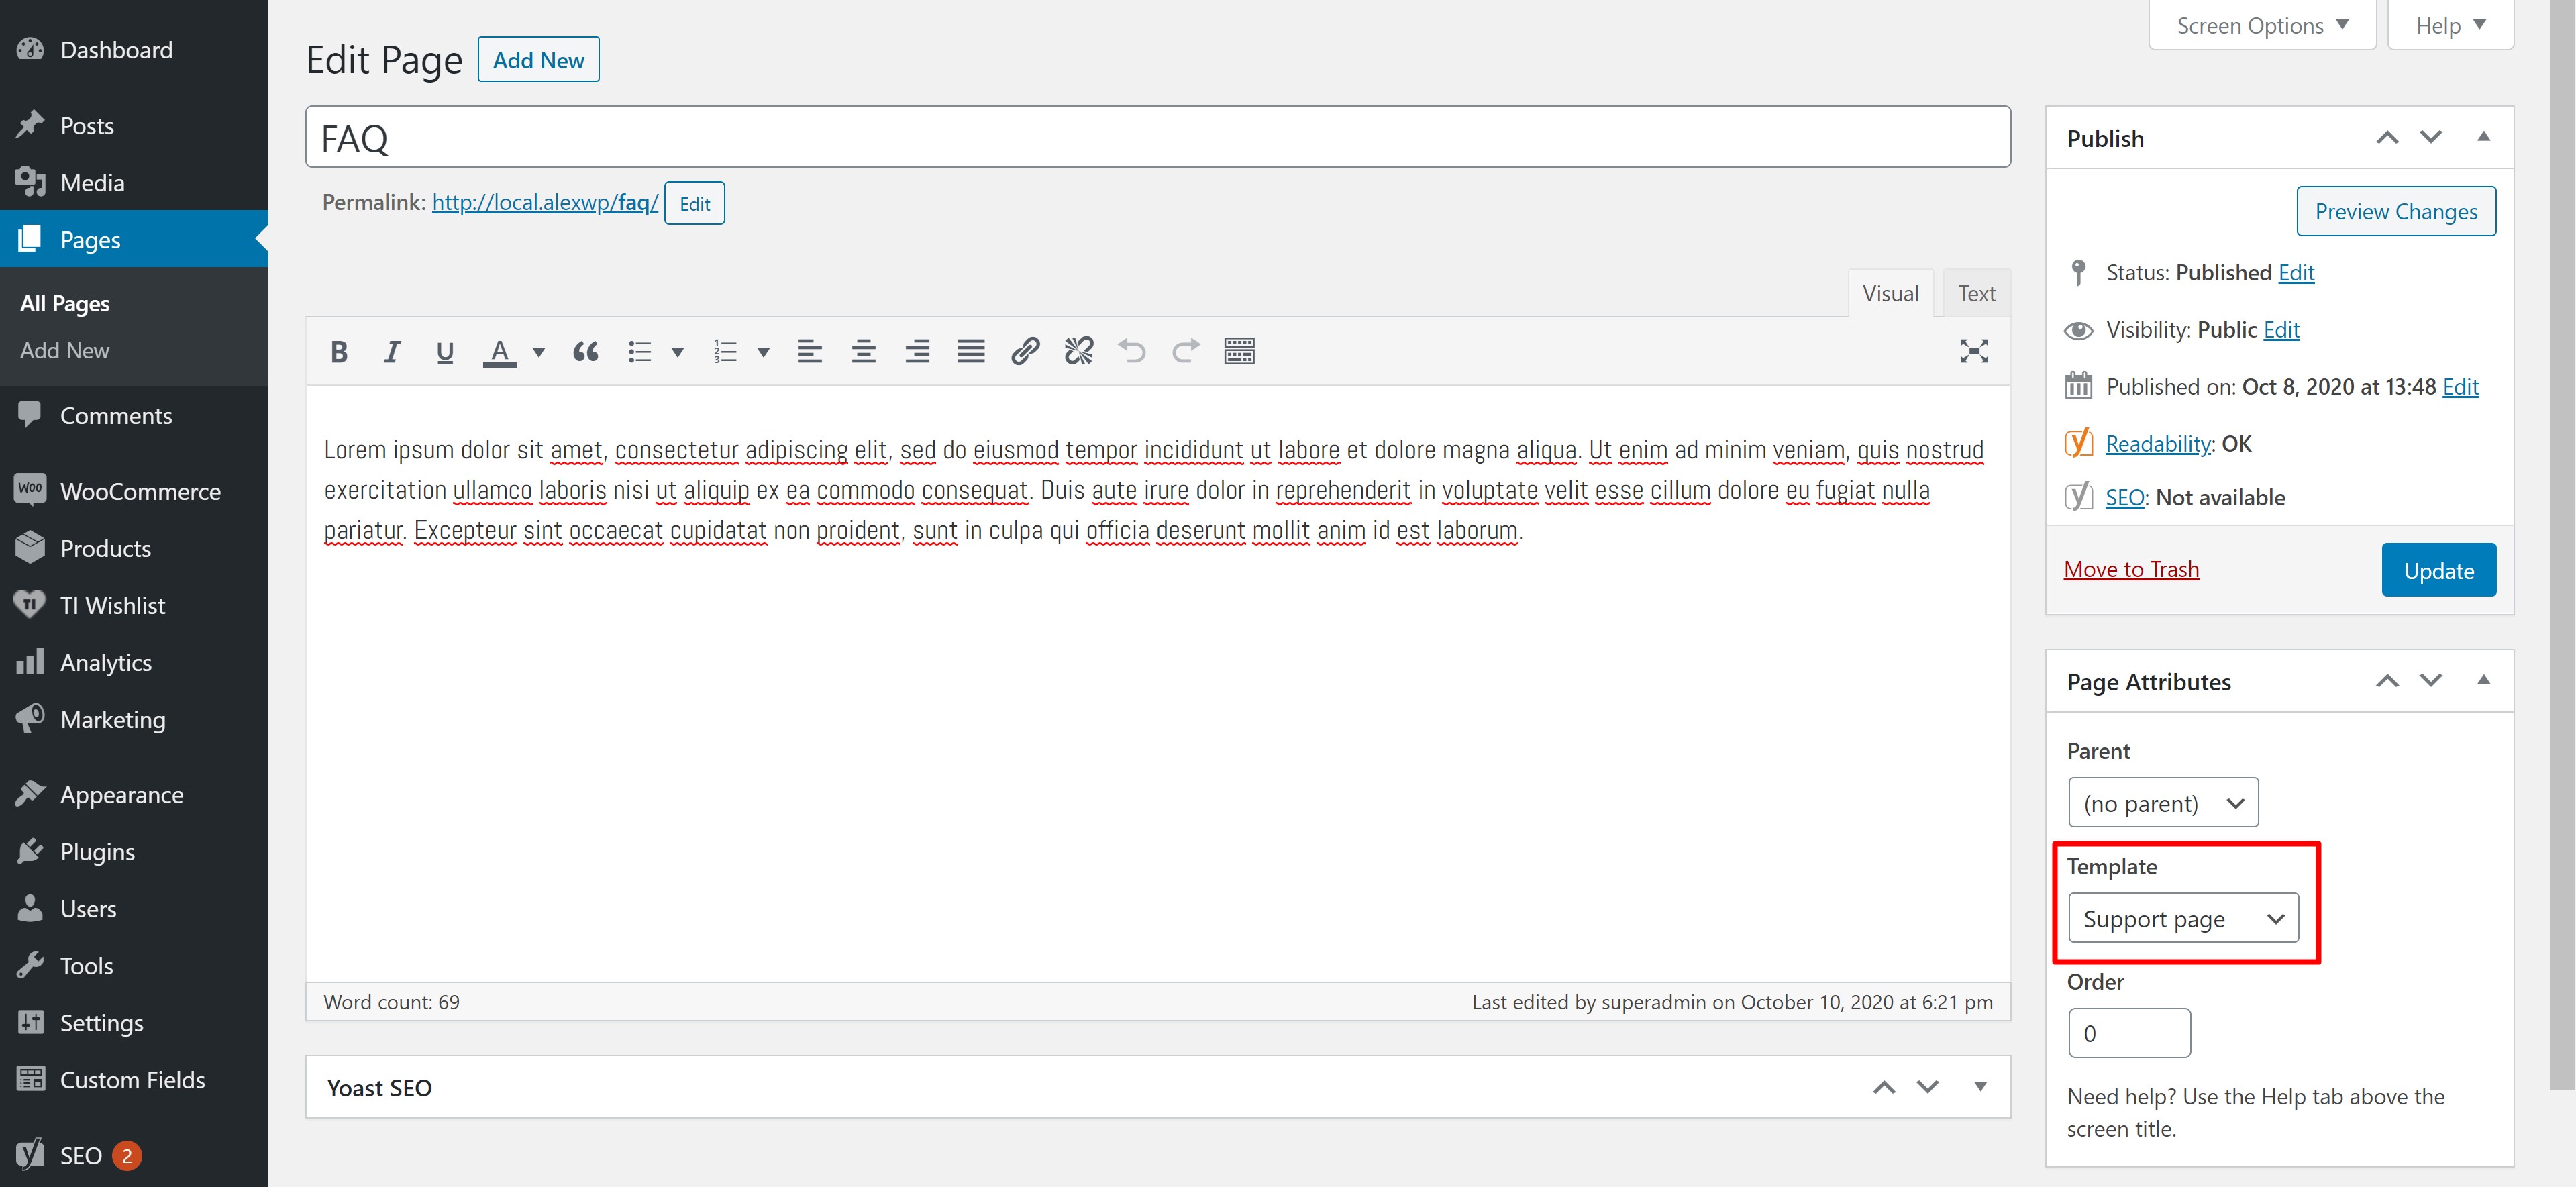Image resolution: width=2576 pixels, height=1187 pixels.
Task: Toggle bold formatting in editor toolbar
Action: click(339, 351)
